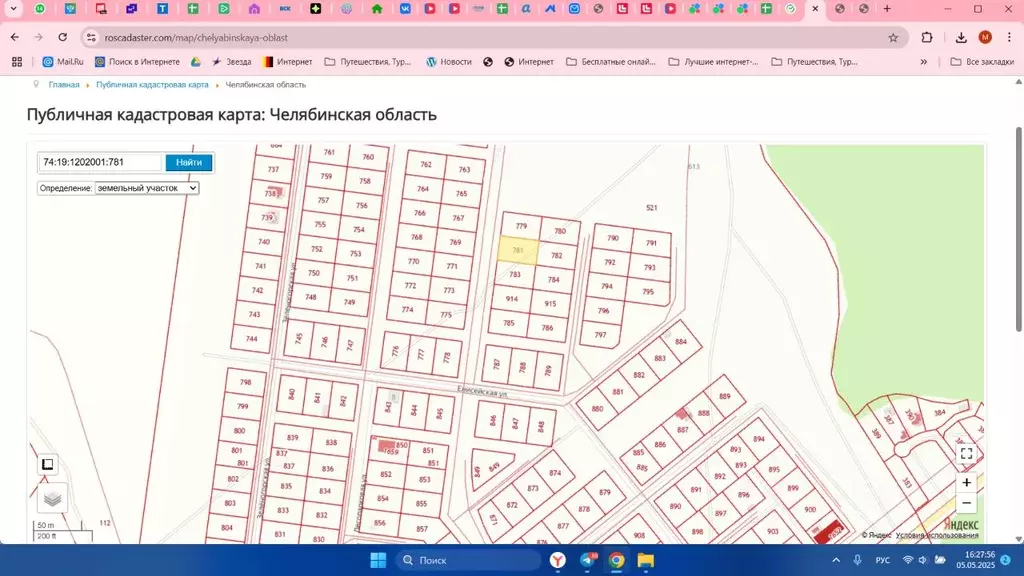Open the 'Условия использования' map link
Screen dimensions: 1024x576
click(936, 535)
